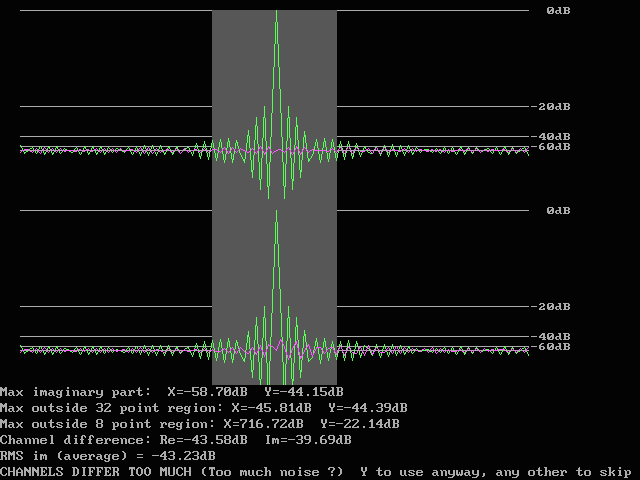Click the -20dB label of lower graph
This screenshot has width=640, height=480.
pos(550,307)
